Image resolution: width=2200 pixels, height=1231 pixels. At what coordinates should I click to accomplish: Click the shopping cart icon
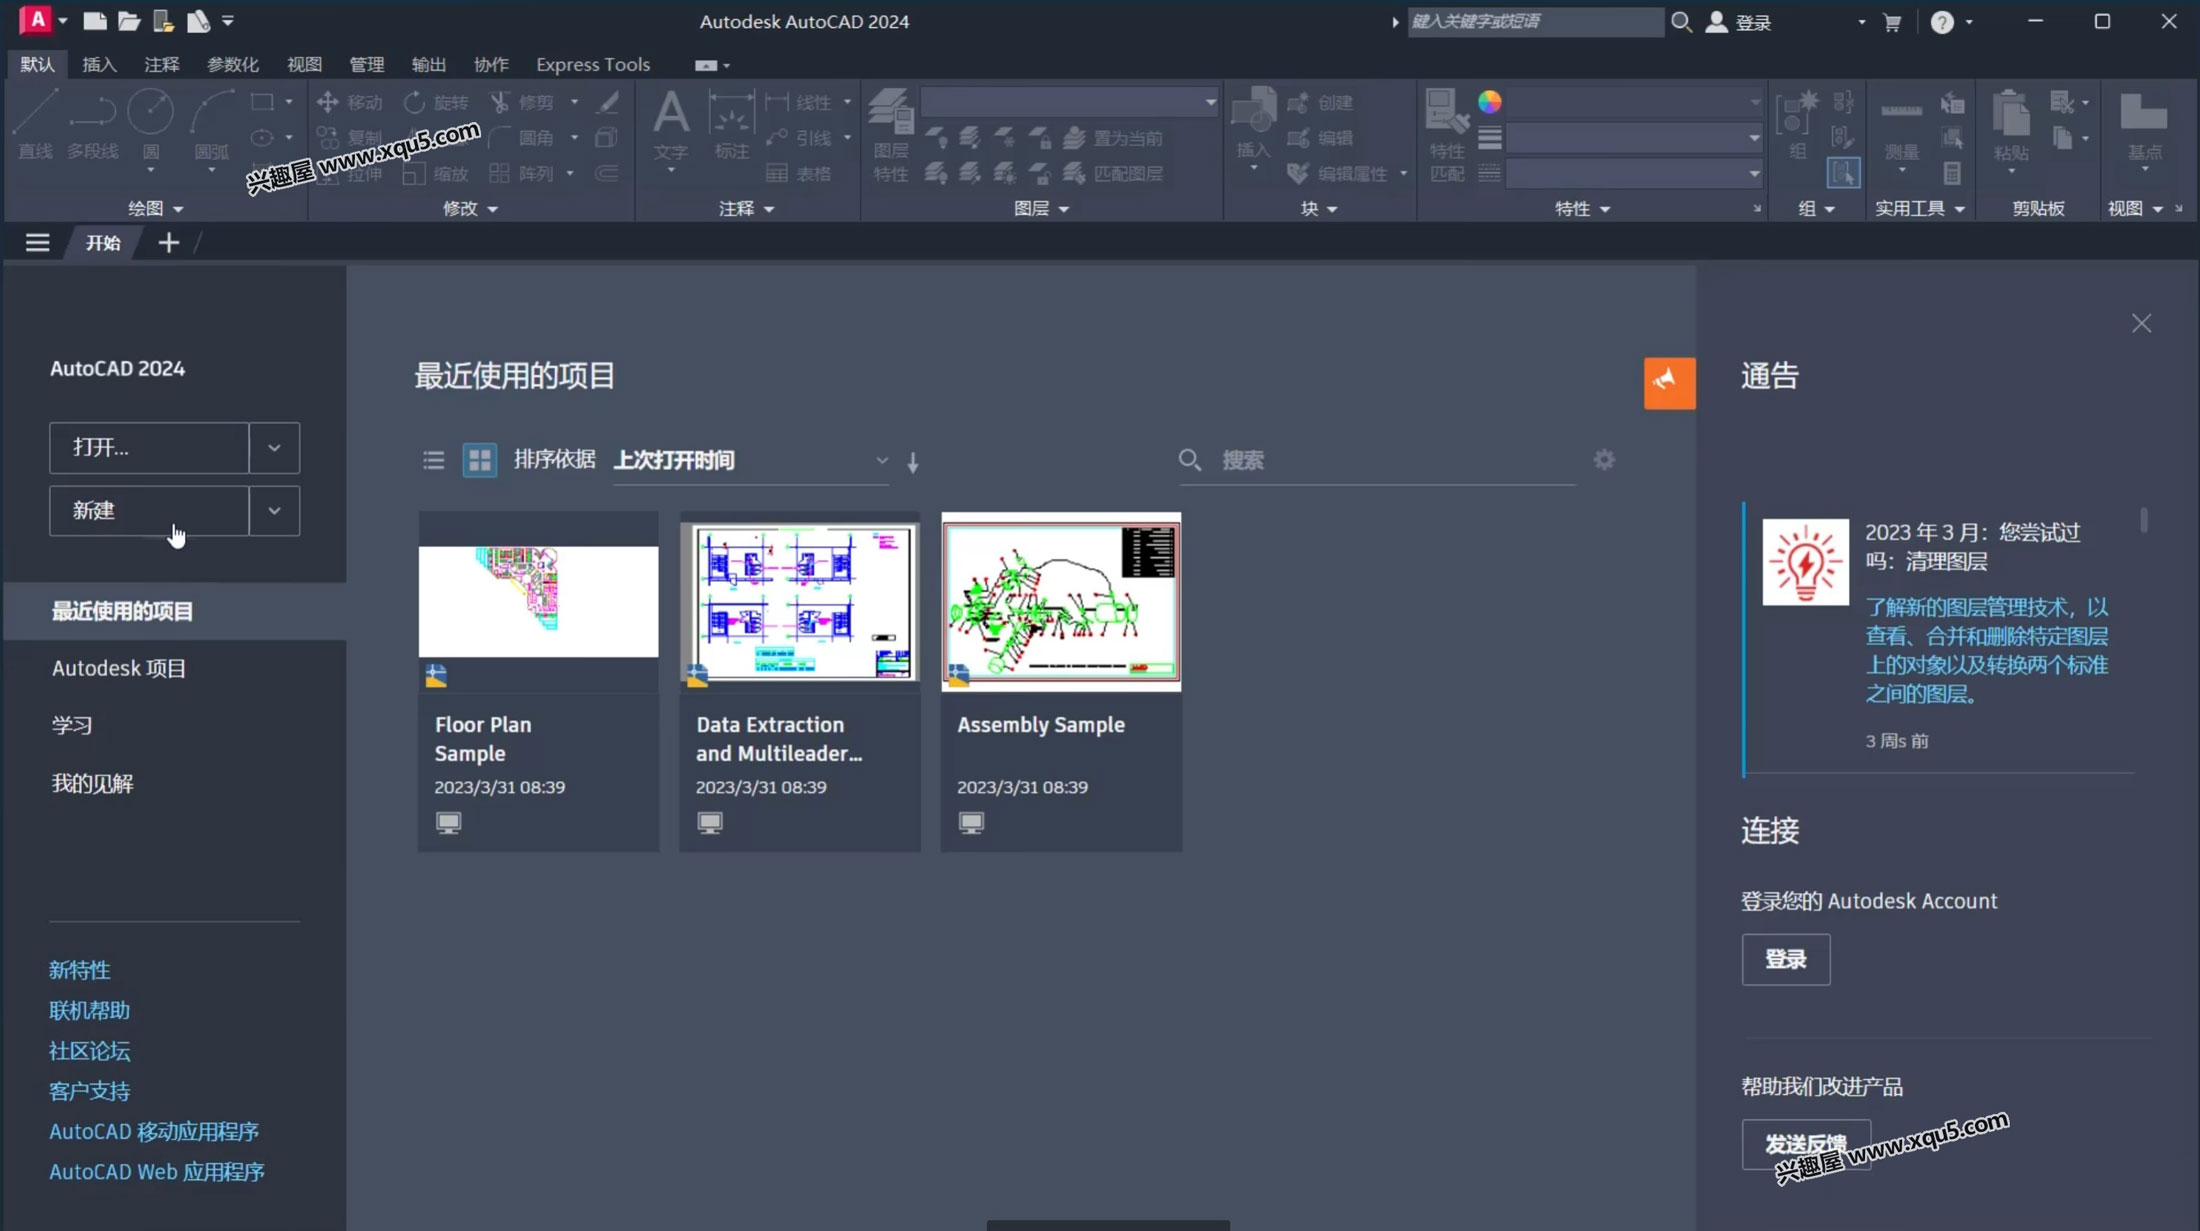tap(1892, 22)
